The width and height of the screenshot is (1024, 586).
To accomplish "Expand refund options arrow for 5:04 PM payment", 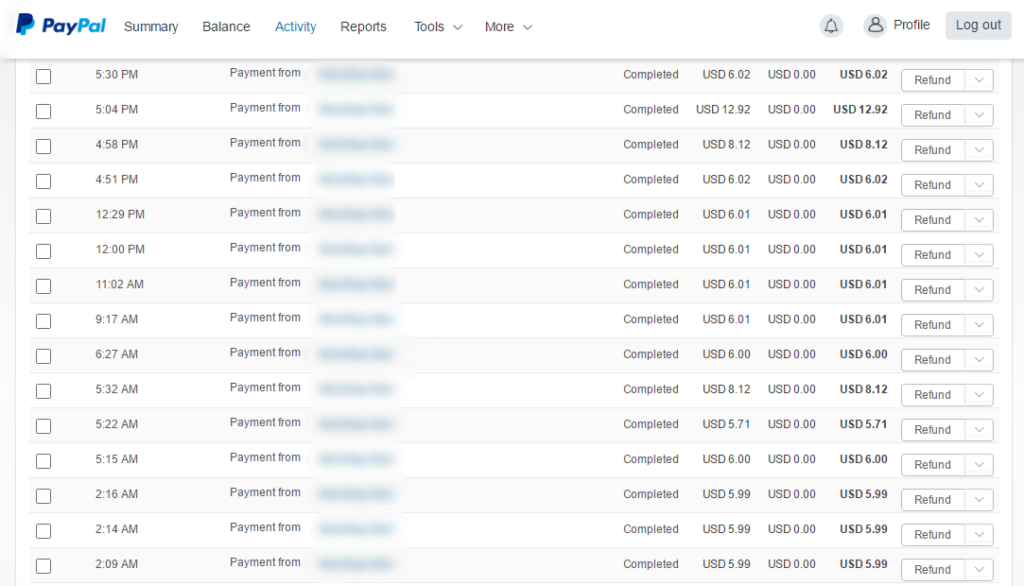I will 979,115.
